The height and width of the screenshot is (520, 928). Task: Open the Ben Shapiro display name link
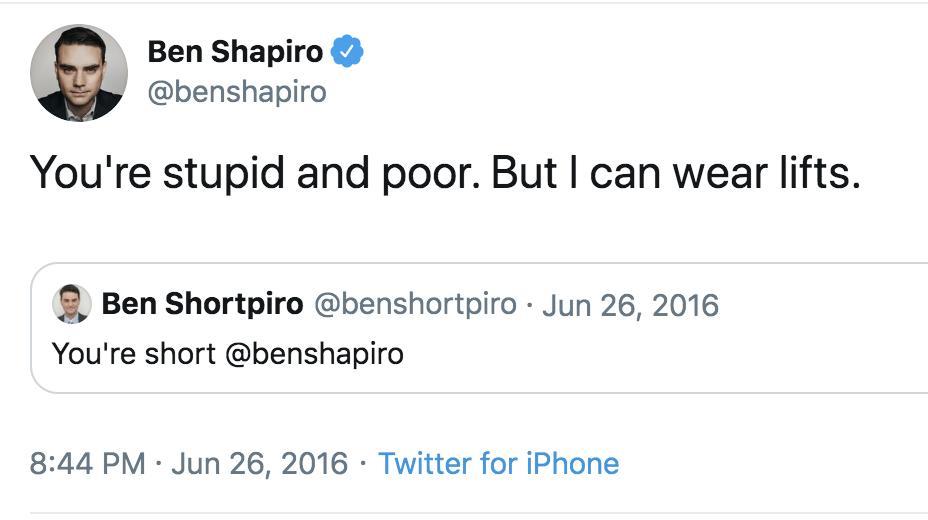tap(234, 51)
